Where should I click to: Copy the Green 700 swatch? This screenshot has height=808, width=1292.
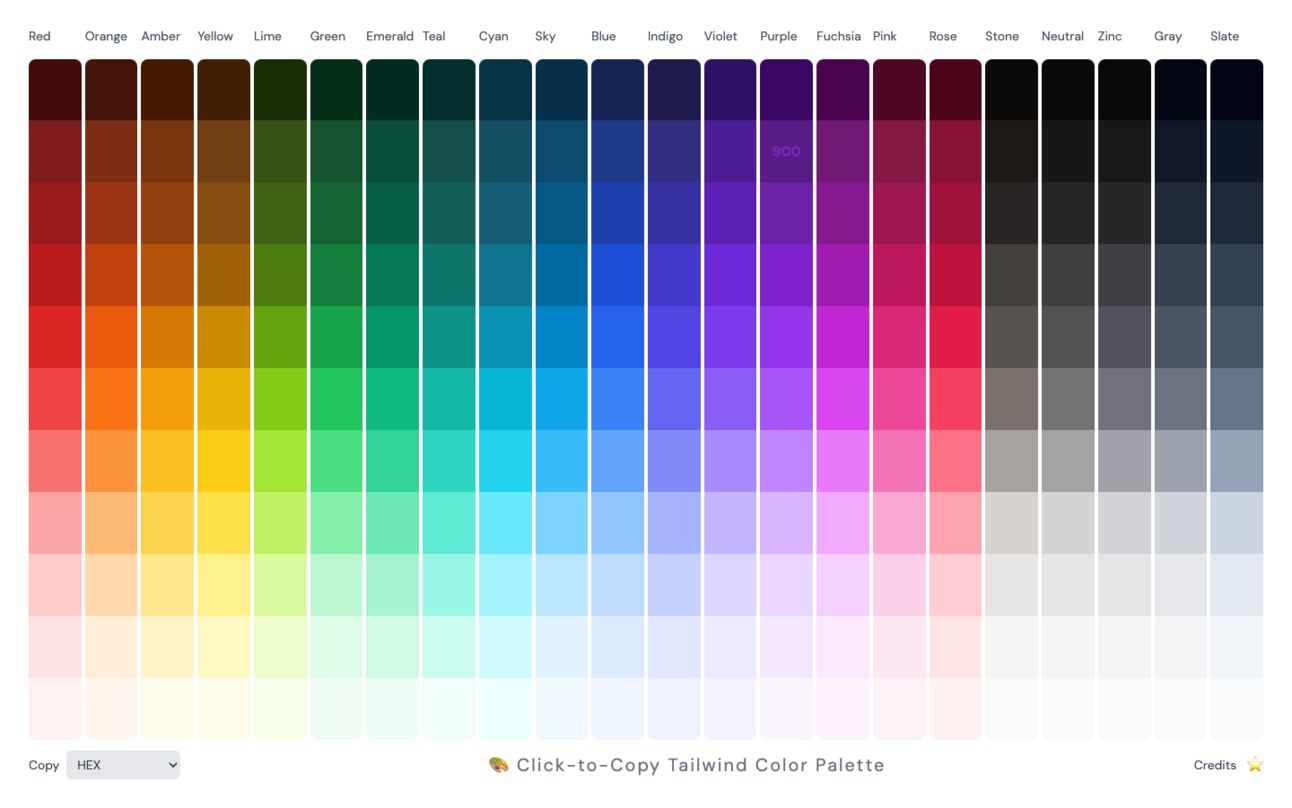pos(336,275)
